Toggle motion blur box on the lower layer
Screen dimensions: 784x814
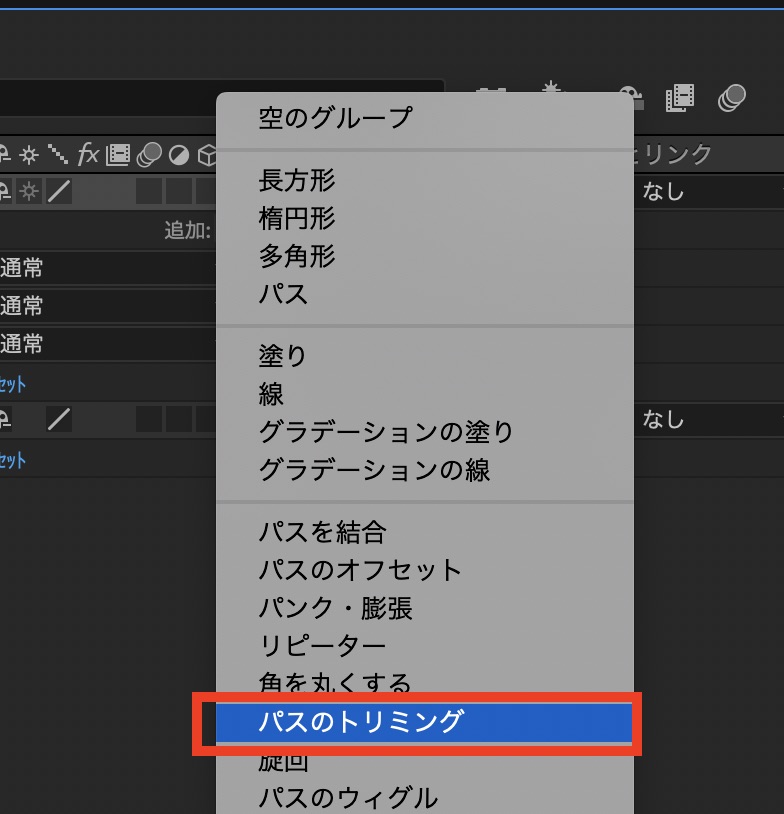(149, 419)
